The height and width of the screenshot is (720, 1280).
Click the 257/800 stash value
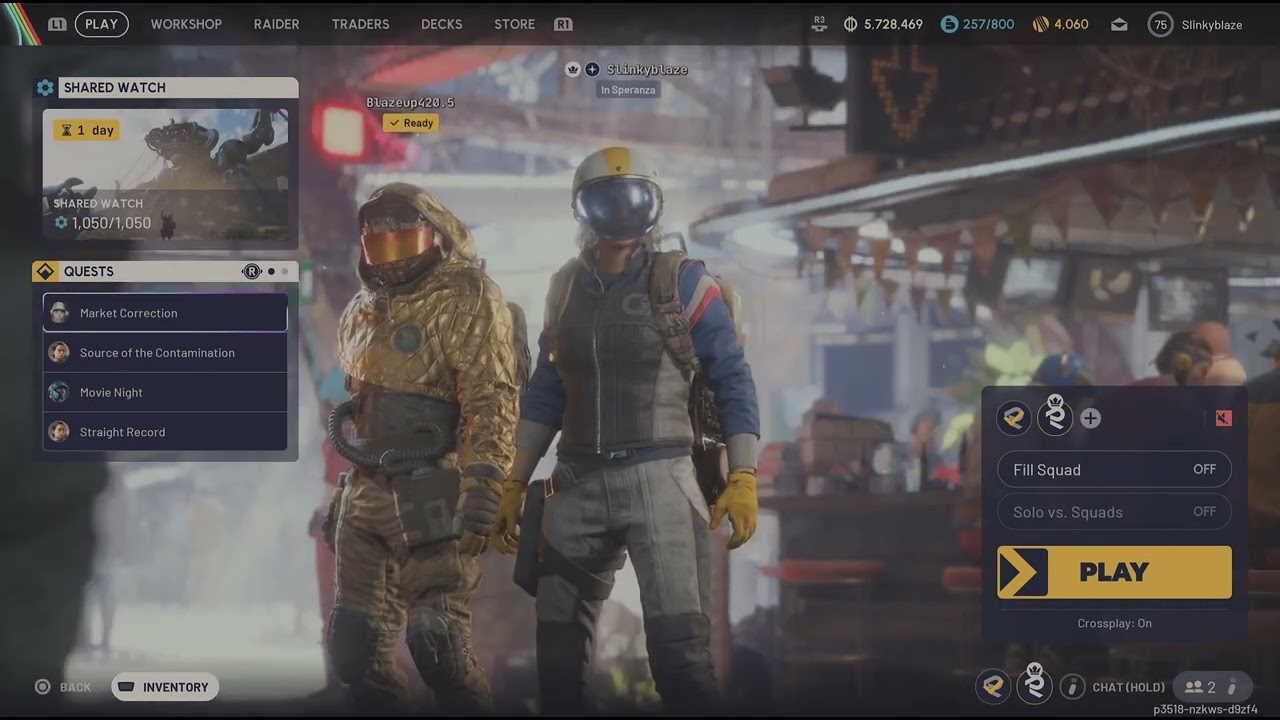(x=988, y=24)
